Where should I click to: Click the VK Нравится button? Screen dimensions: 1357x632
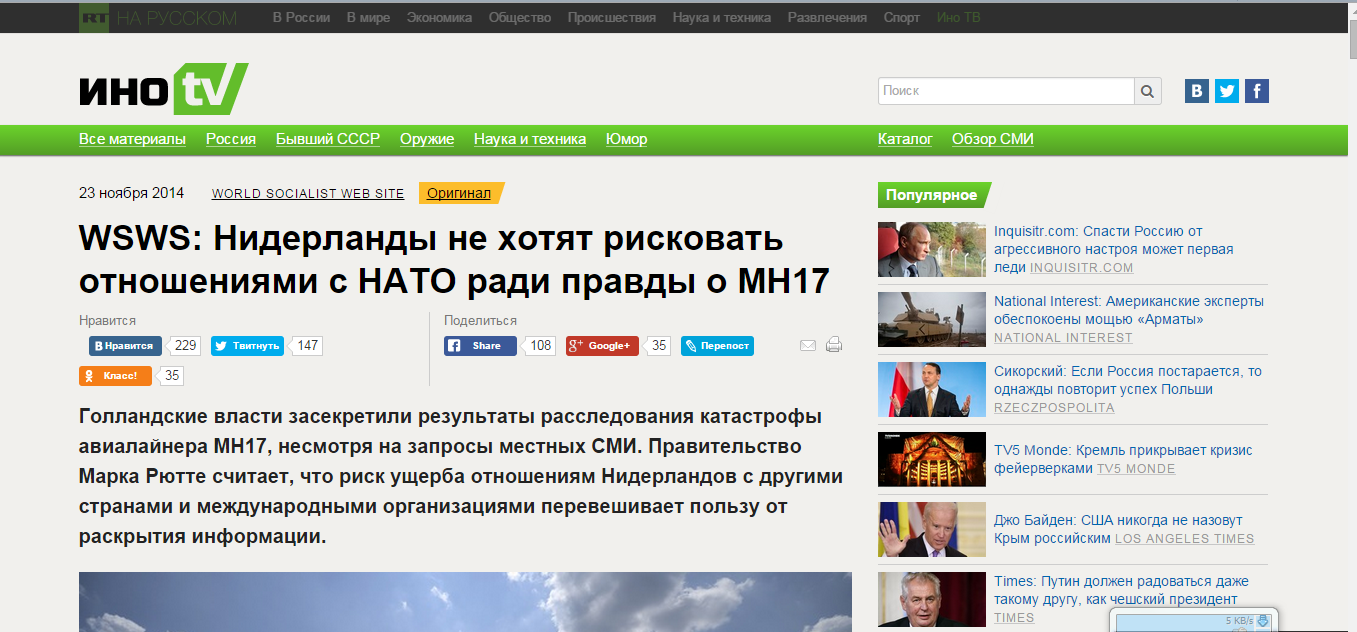click(x=126, y=346)
